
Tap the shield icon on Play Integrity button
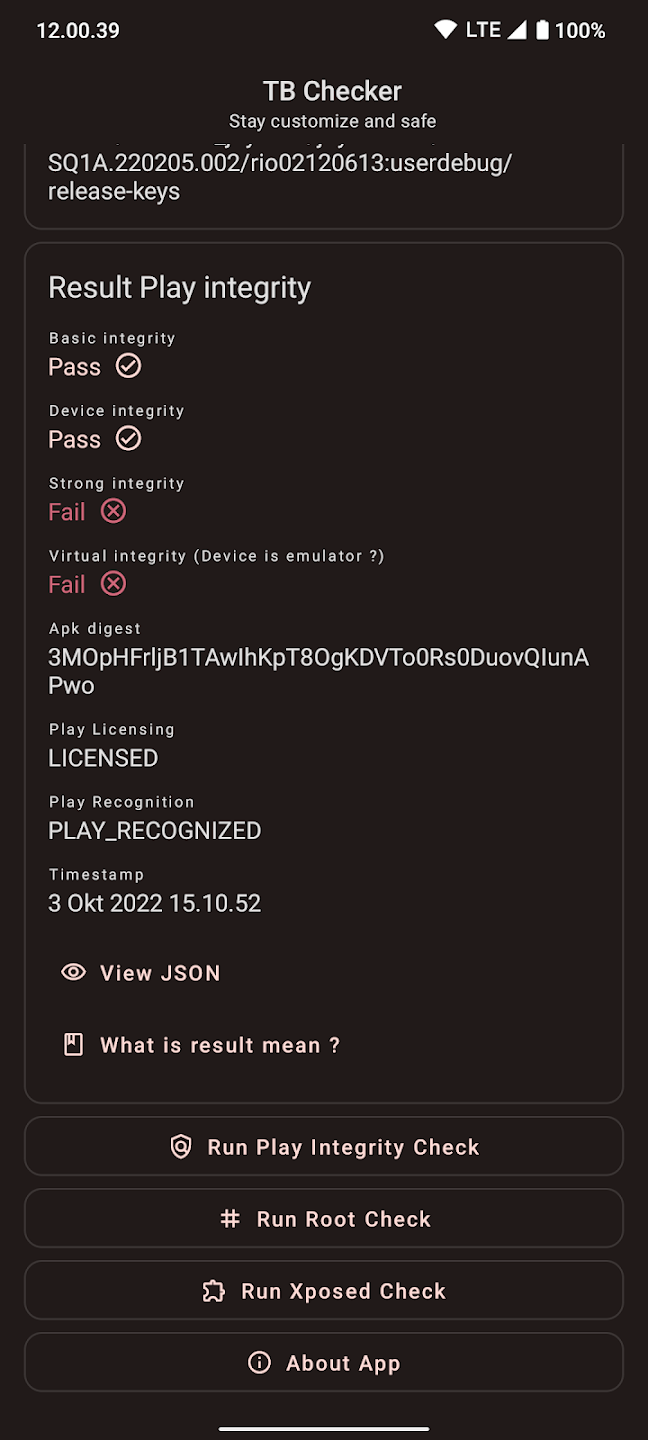pos(181,1147)
